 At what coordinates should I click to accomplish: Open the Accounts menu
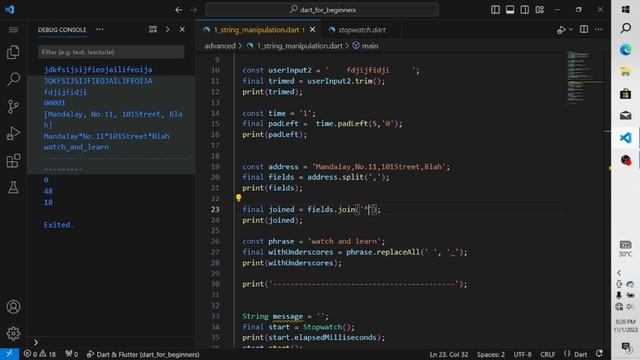pos(13,307)
